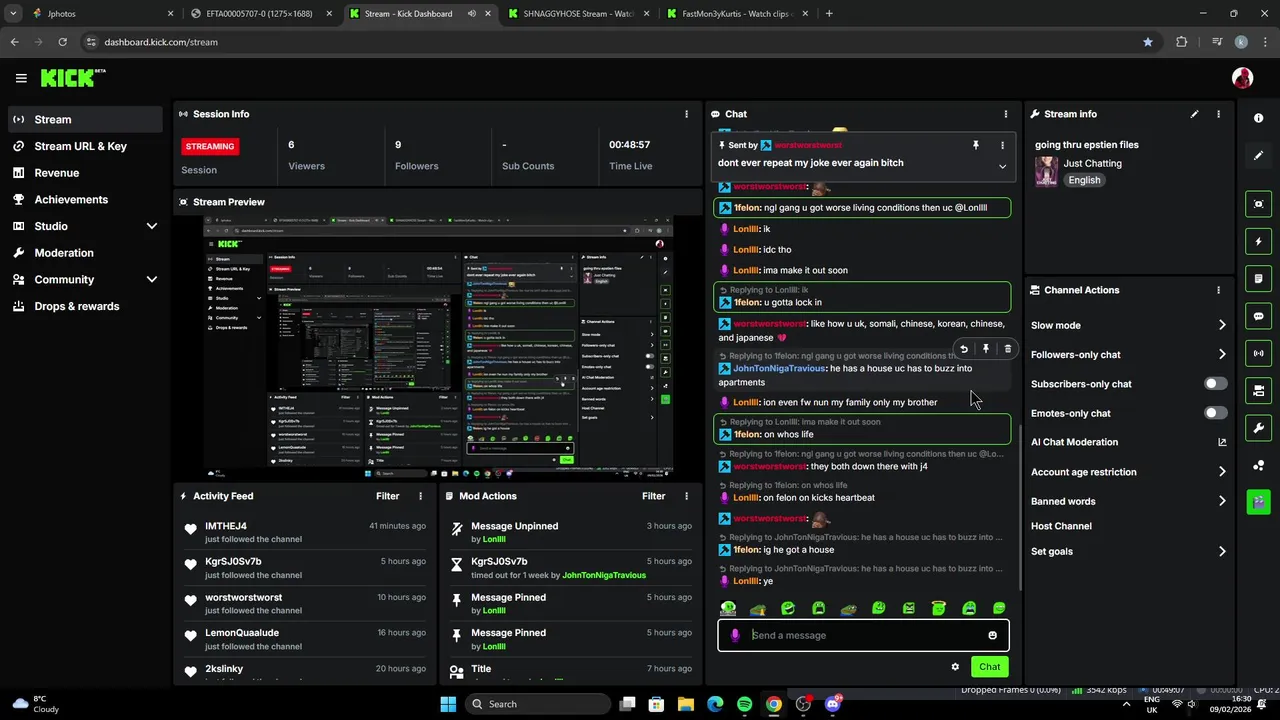
Task: Click the pencil icon in right rail
Action: coord(1258,156)
